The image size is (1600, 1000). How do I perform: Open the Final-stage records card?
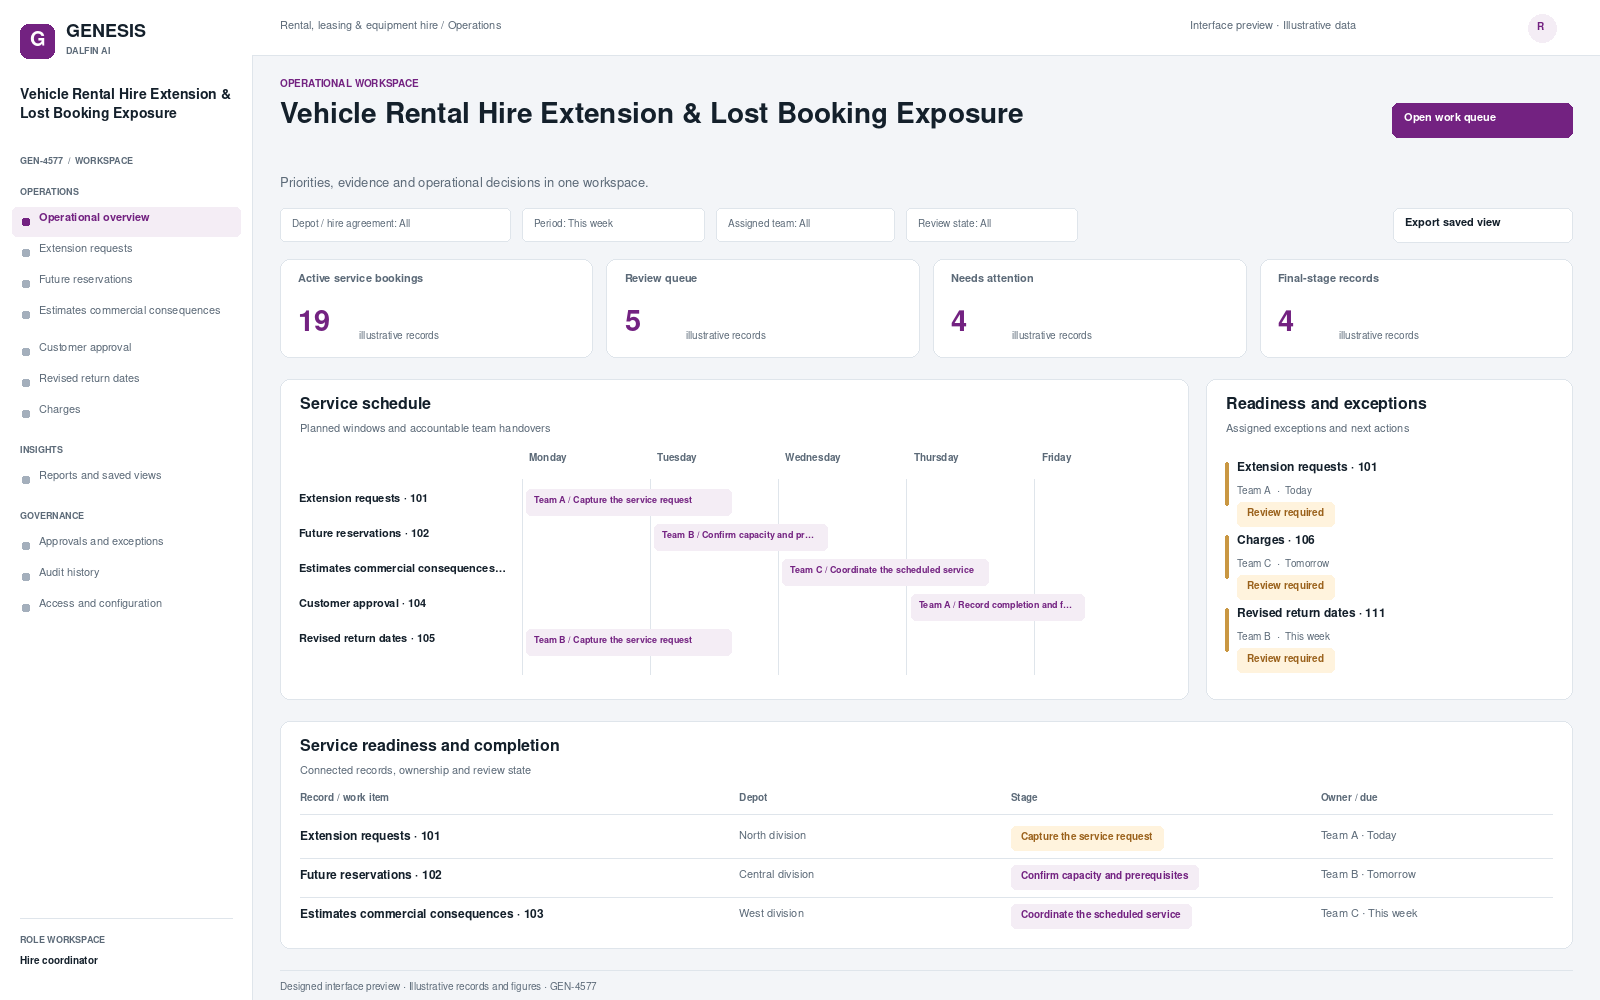point(1416,308)
